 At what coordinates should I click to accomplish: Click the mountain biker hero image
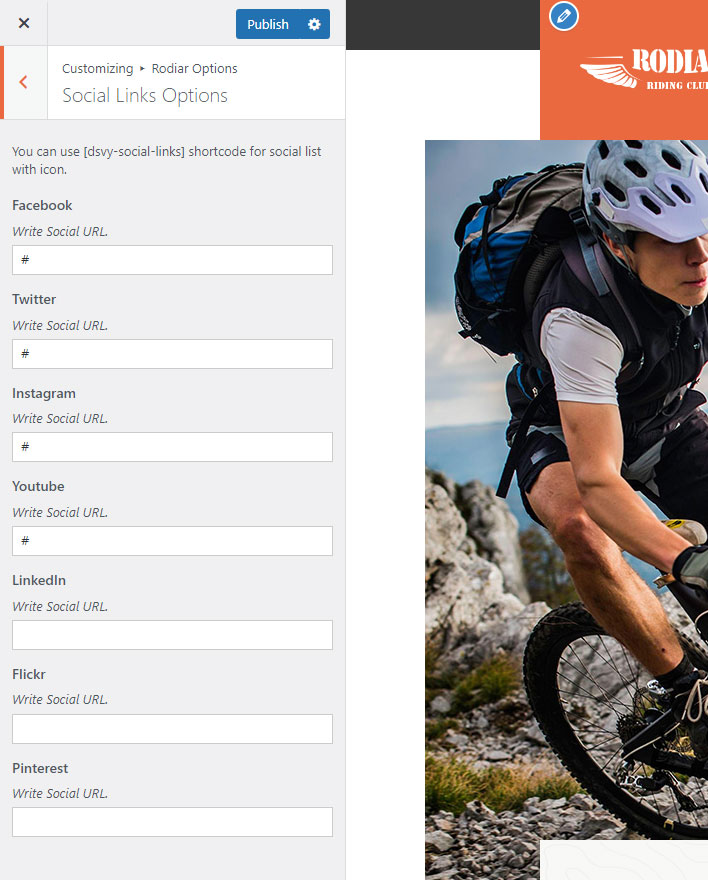pos(567,489)
